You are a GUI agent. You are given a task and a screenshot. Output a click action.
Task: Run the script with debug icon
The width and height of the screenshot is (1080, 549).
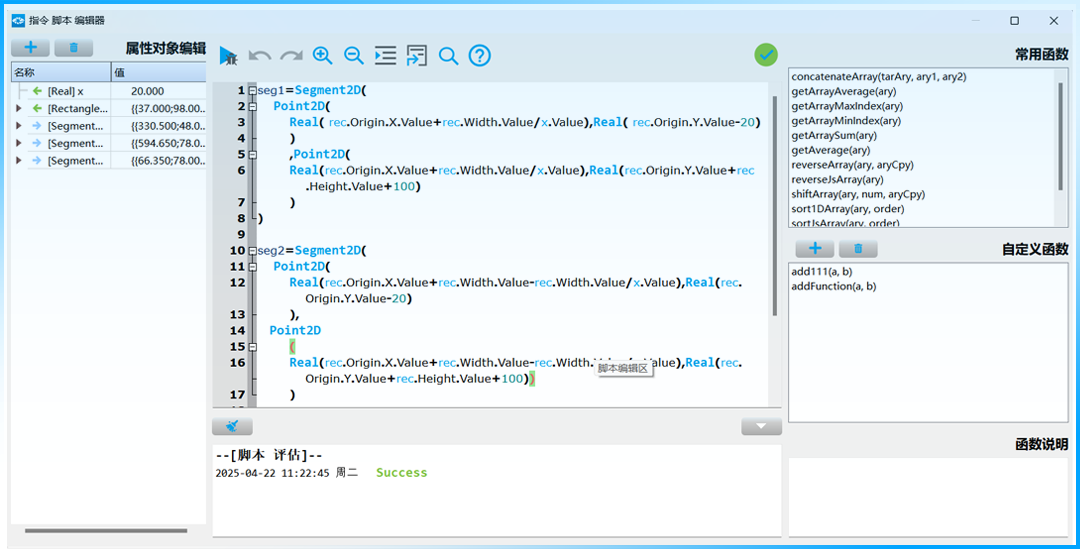(x=228, y=56)
